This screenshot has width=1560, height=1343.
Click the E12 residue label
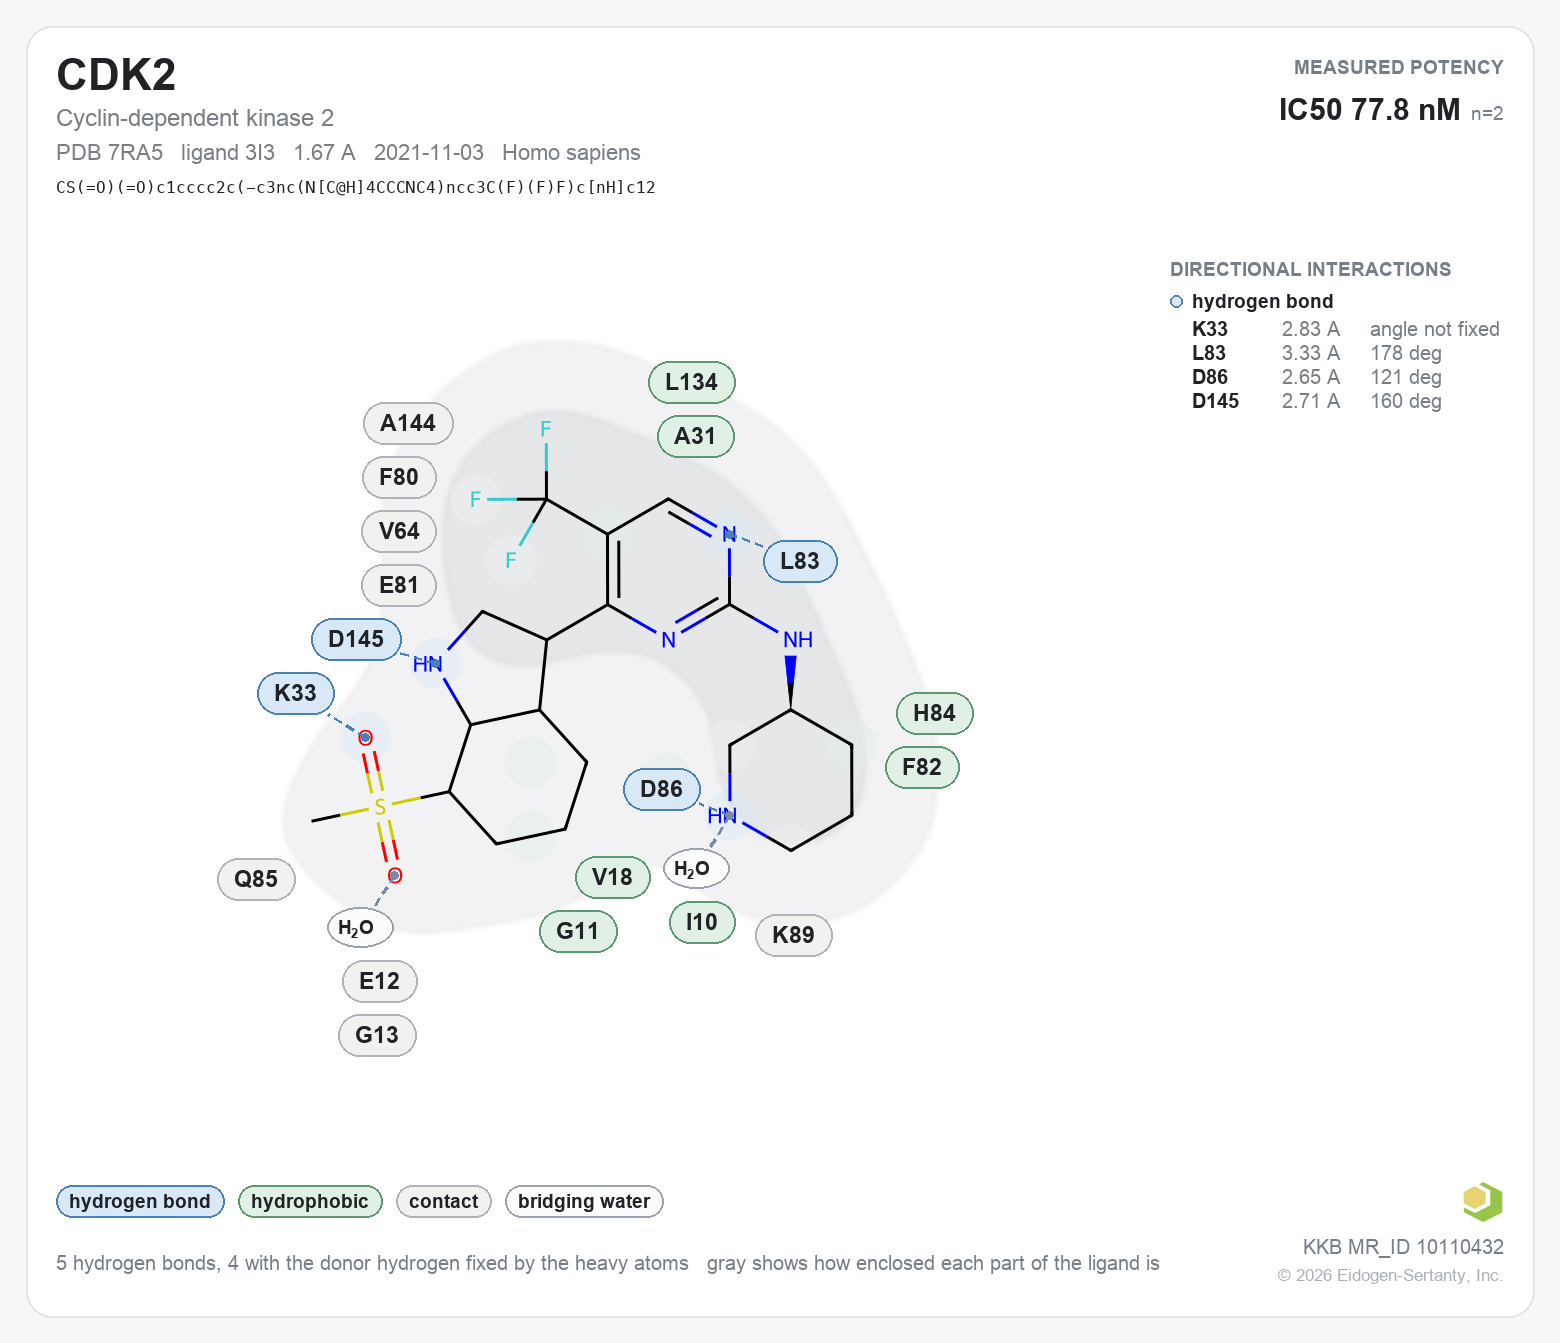[380, 981]
